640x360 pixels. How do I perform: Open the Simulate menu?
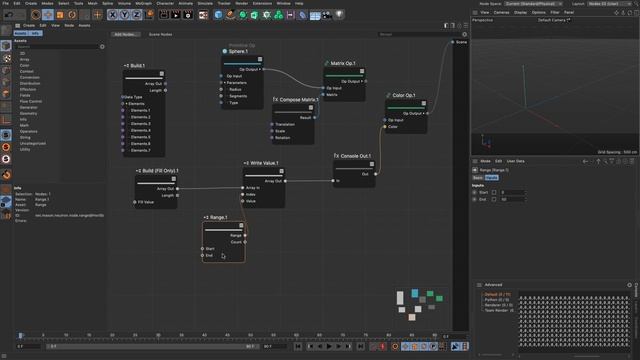point(205,3)
